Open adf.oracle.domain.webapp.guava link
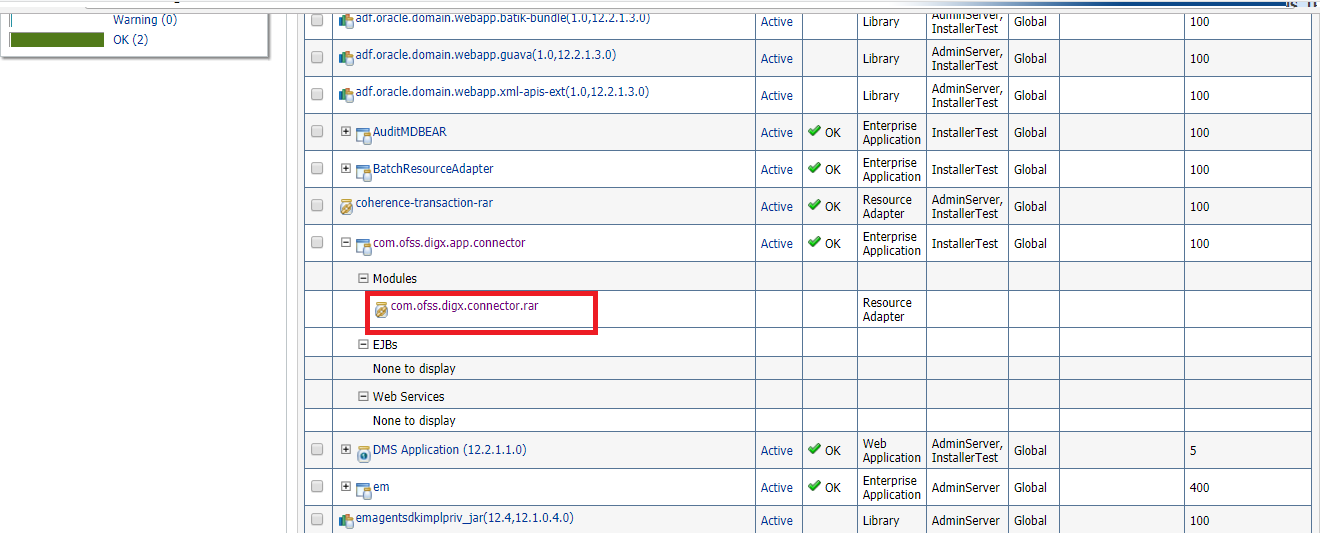 tap(486, 55)
